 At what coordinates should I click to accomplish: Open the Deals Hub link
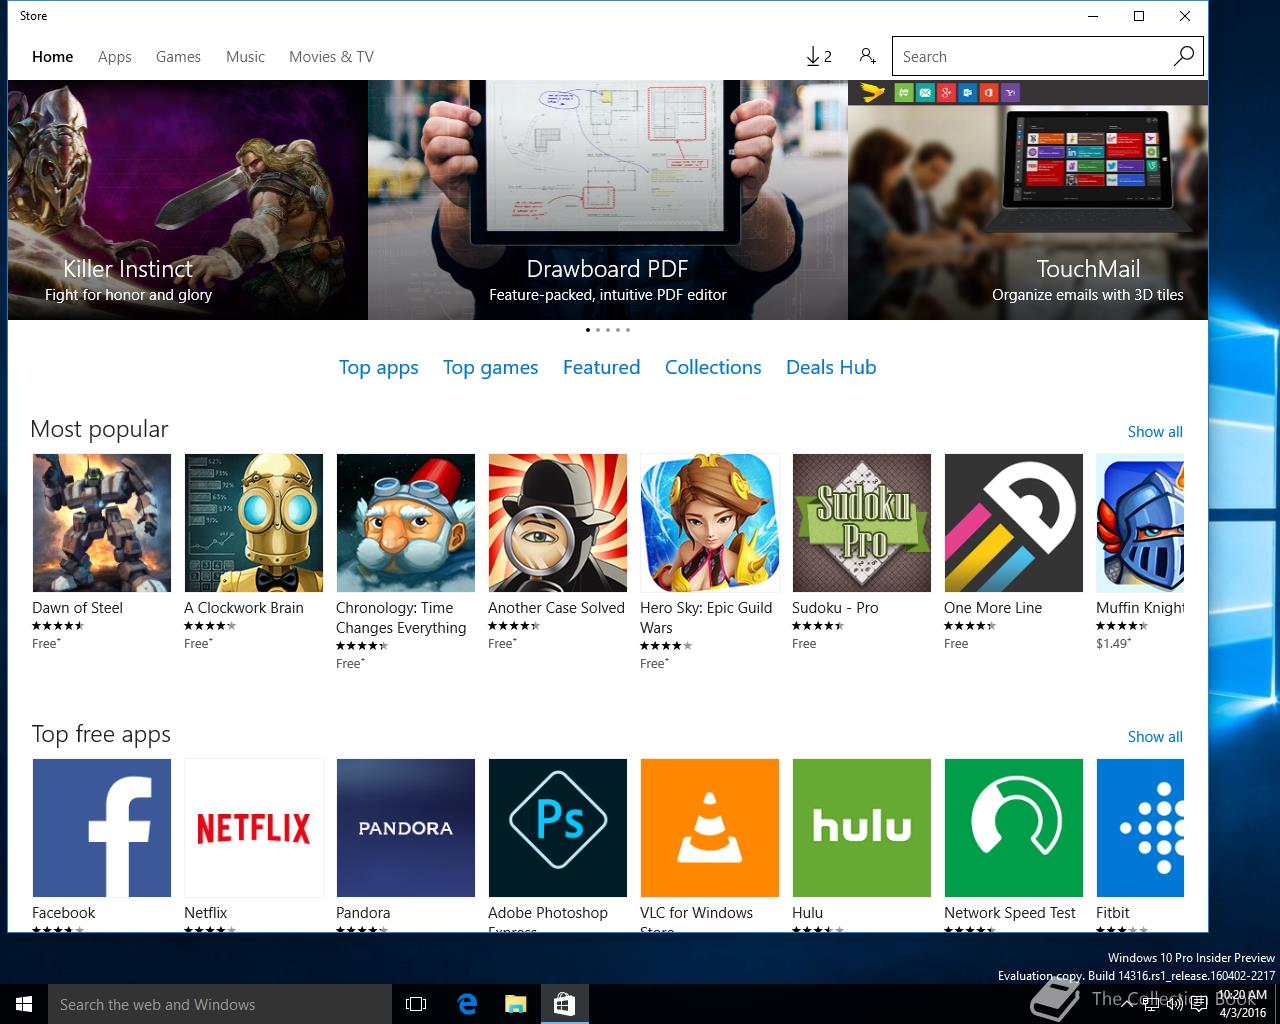point(831,367)
